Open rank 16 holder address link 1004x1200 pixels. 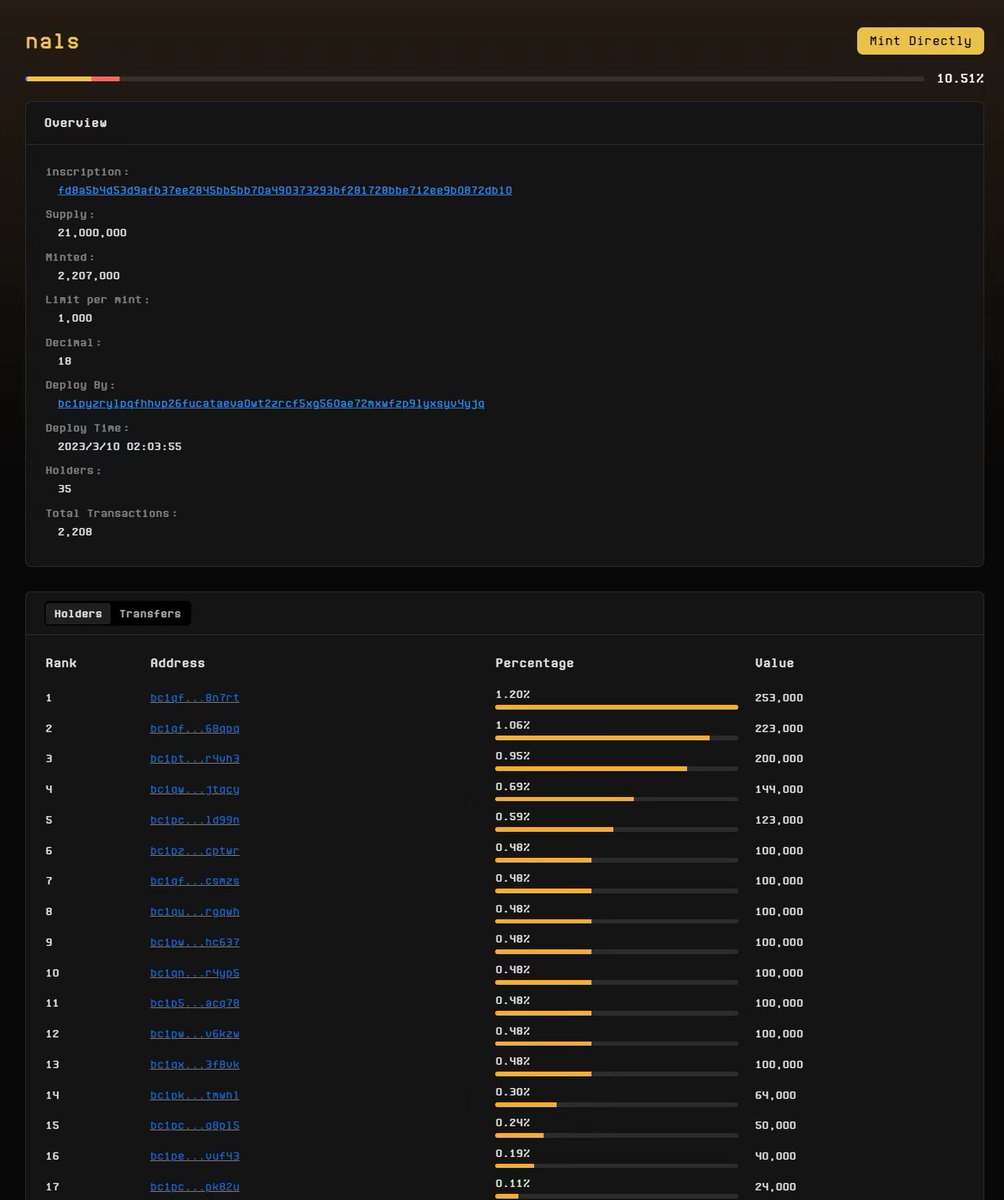[195, 1156]
